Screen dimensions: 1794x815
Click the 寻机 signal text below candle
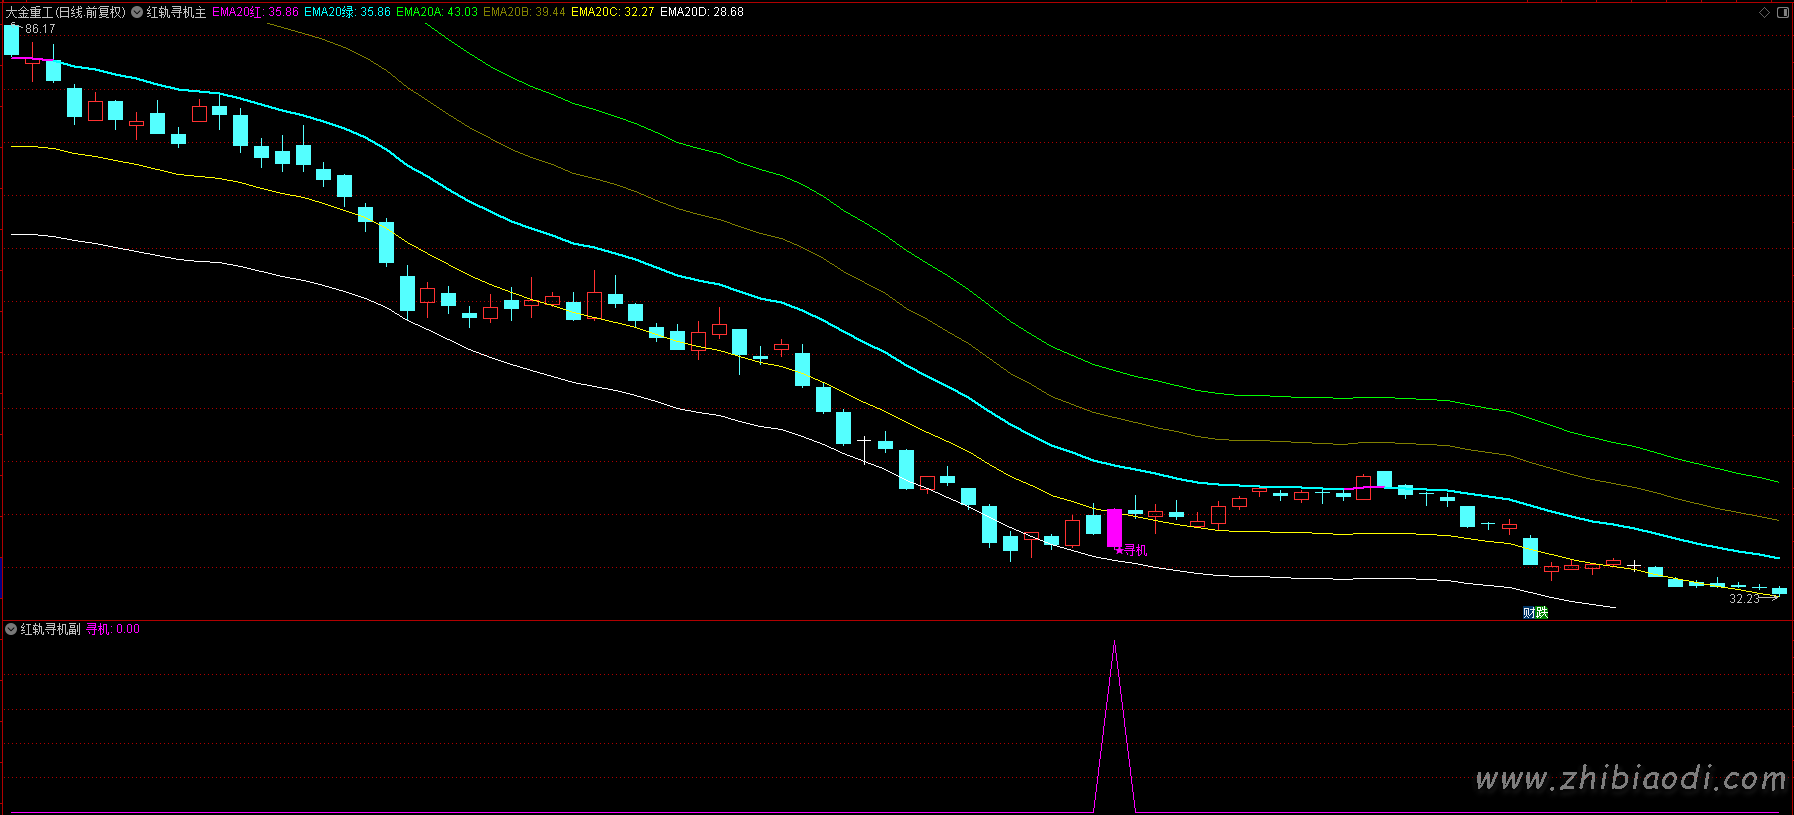pos(1135,550)
